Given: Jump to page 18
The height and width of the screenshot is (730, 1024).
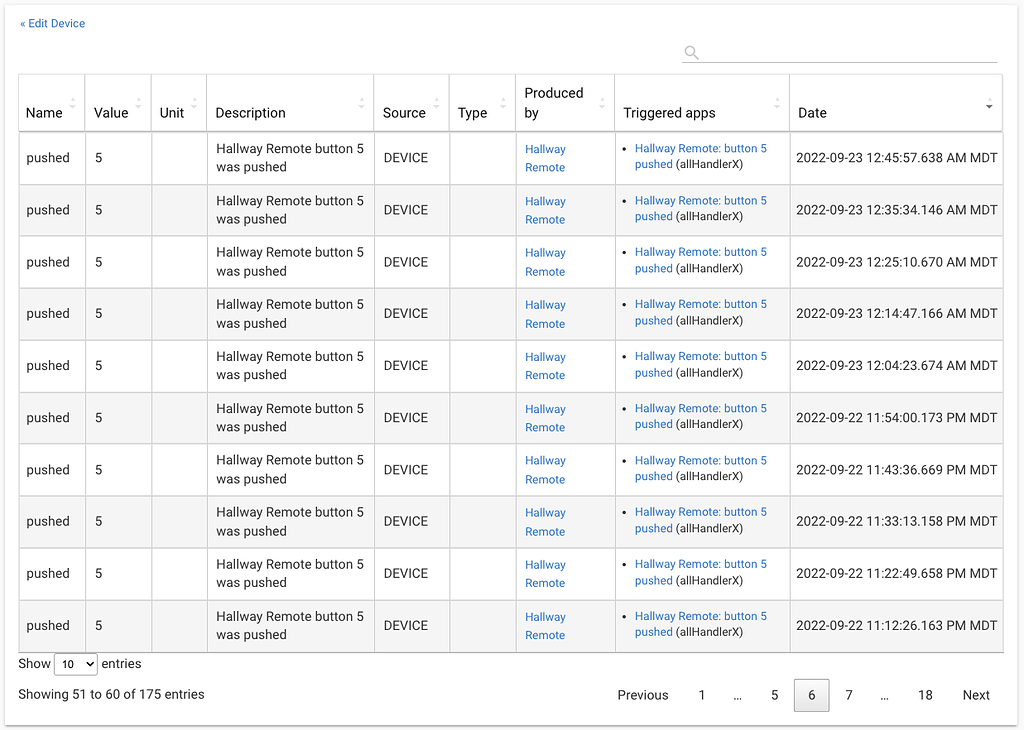Looking at the screenshot, I should point(925,695).
